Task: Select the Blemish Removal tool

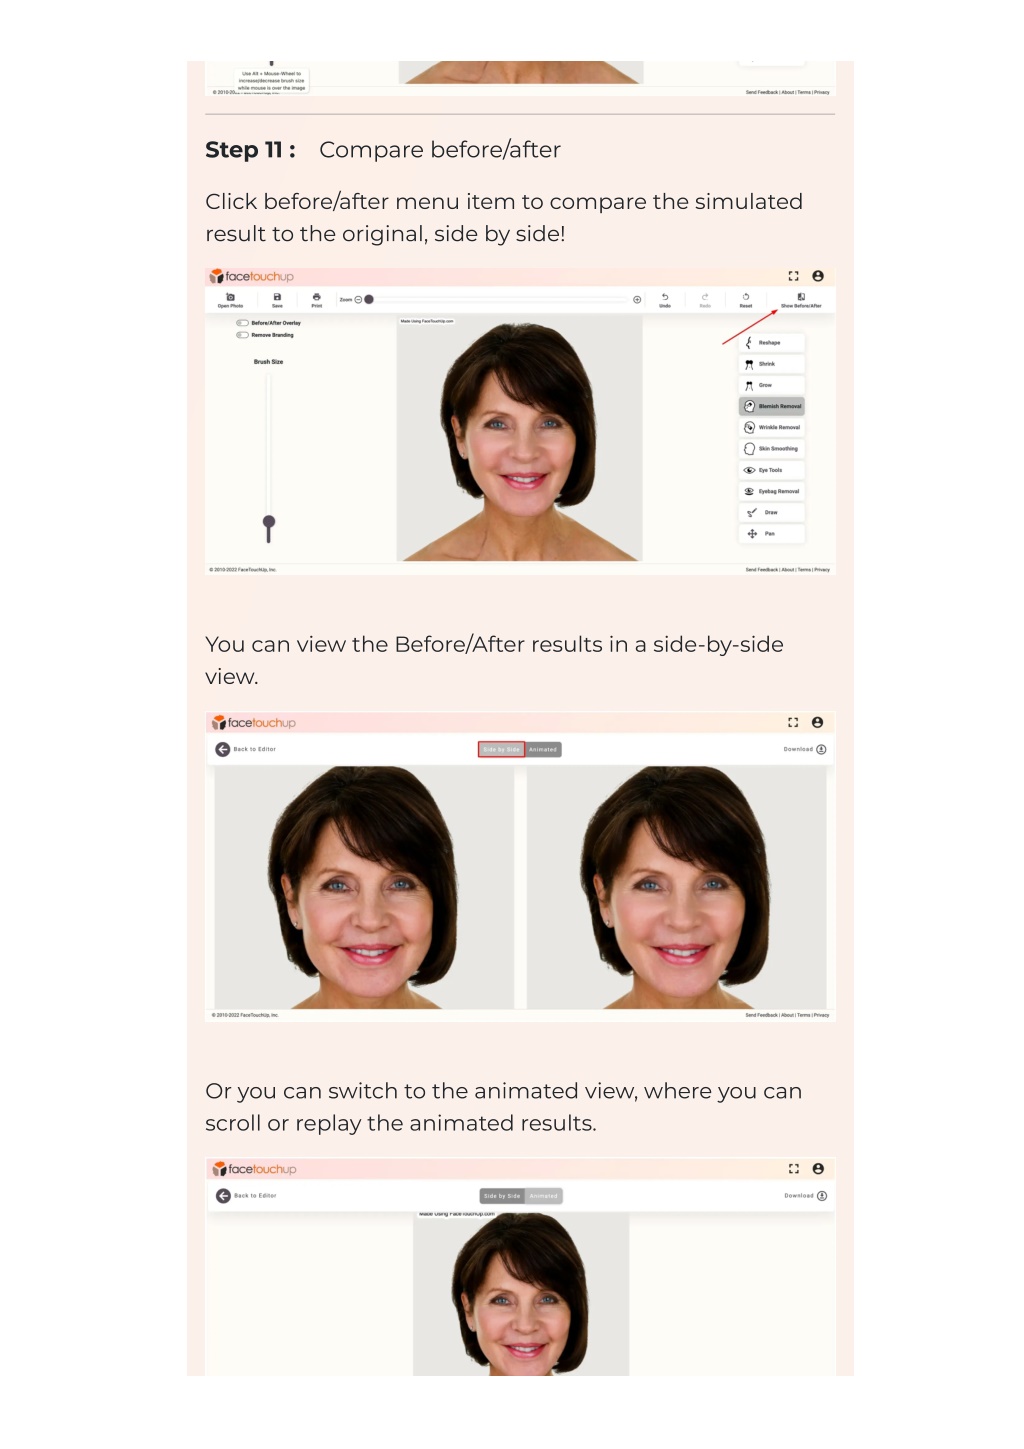Action: coord(771,406)
